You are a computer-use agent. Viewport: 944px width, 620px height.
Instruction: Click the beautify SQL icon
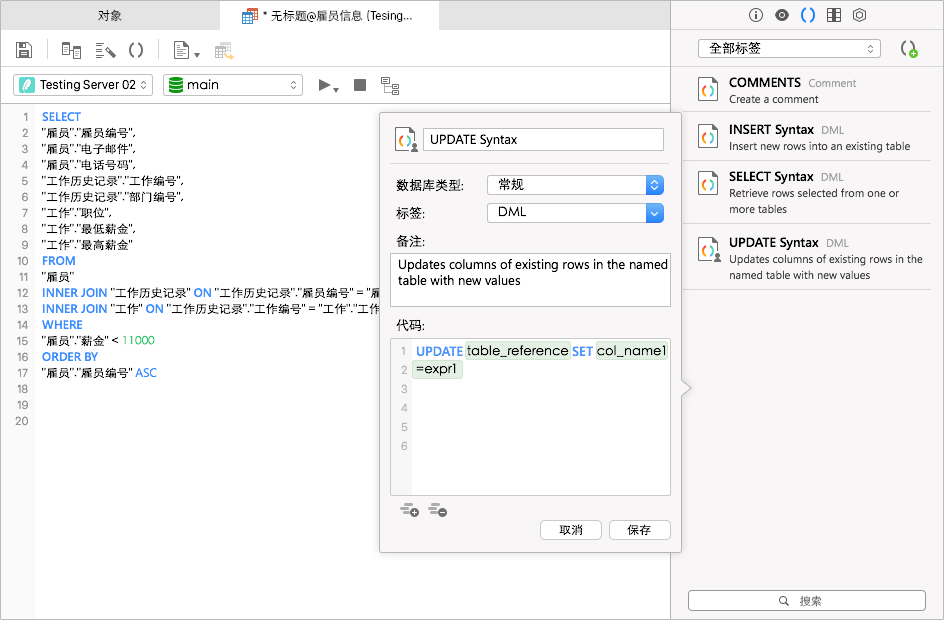[105, 50]
